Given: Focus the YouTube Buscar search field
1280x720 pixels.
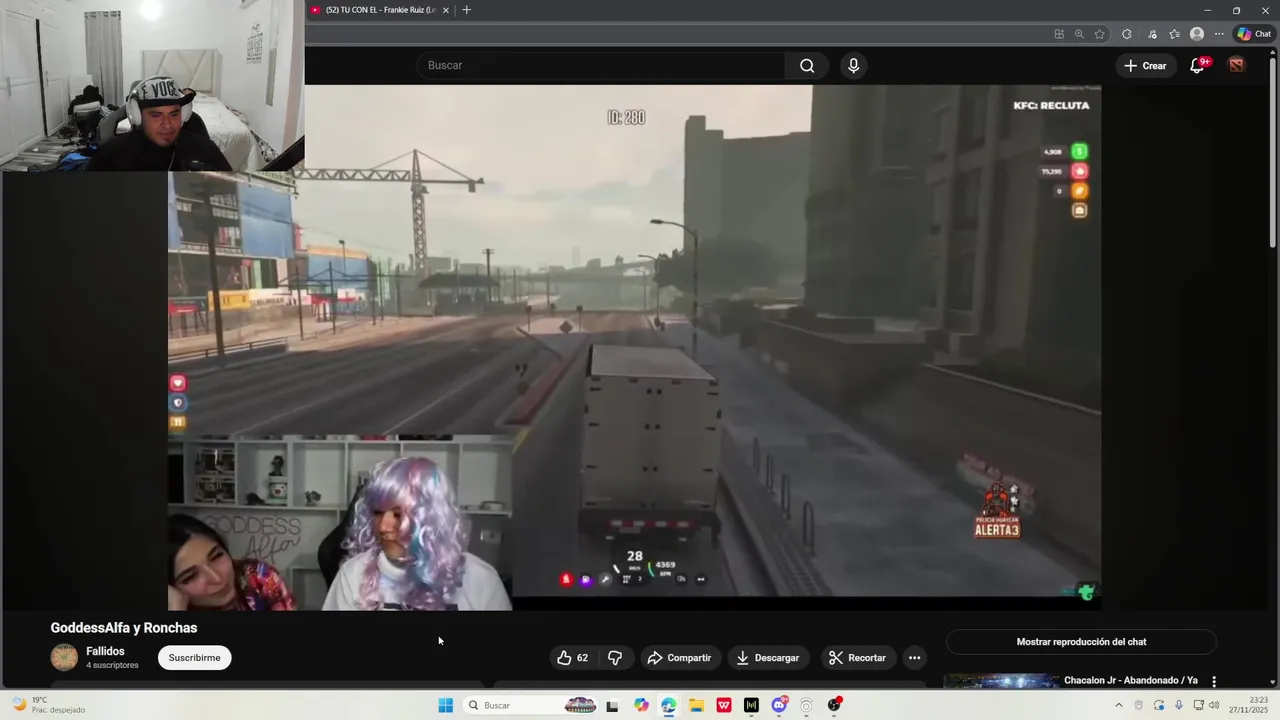Looking at the screenshot, I should pyautogui.click(x=601, y=66).
